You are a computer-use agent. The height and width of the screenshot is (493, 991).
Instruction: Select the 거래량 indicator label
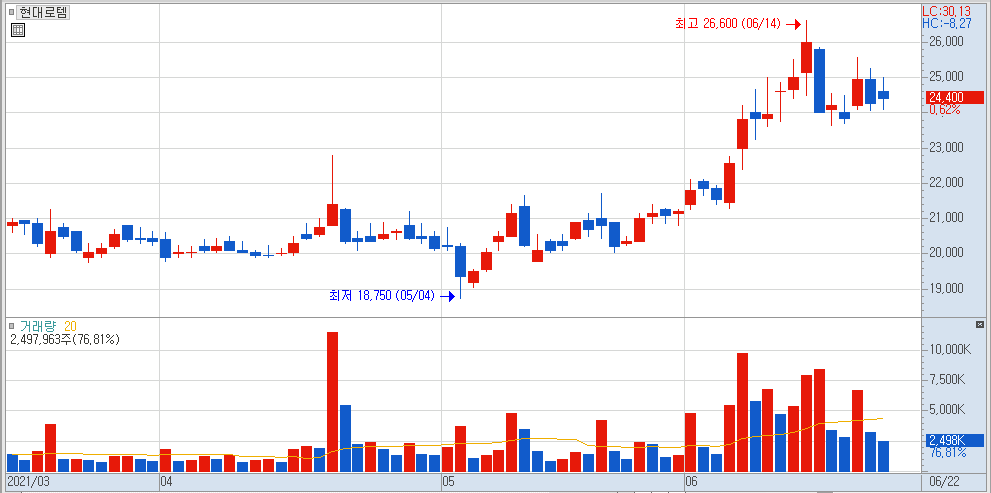click(x=38, y=326)
